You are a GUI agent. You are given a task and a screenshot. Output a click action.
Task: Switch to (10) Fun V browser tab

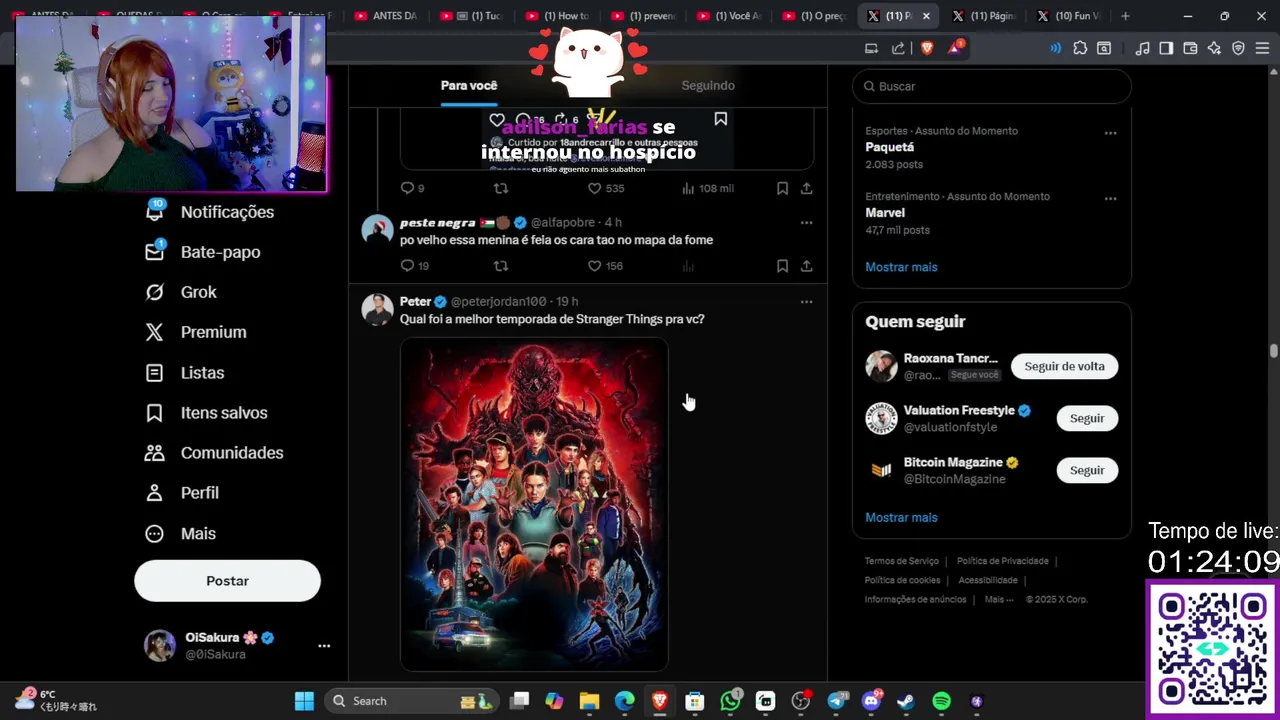(1069, 16)
